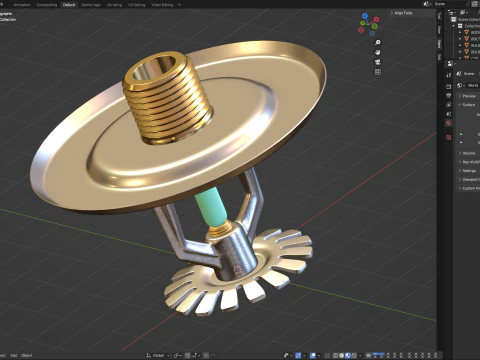Open the Tool tab in the sidebar
Image resolution: width=480 pixels, height=360 pixels.
click(439, 16)
